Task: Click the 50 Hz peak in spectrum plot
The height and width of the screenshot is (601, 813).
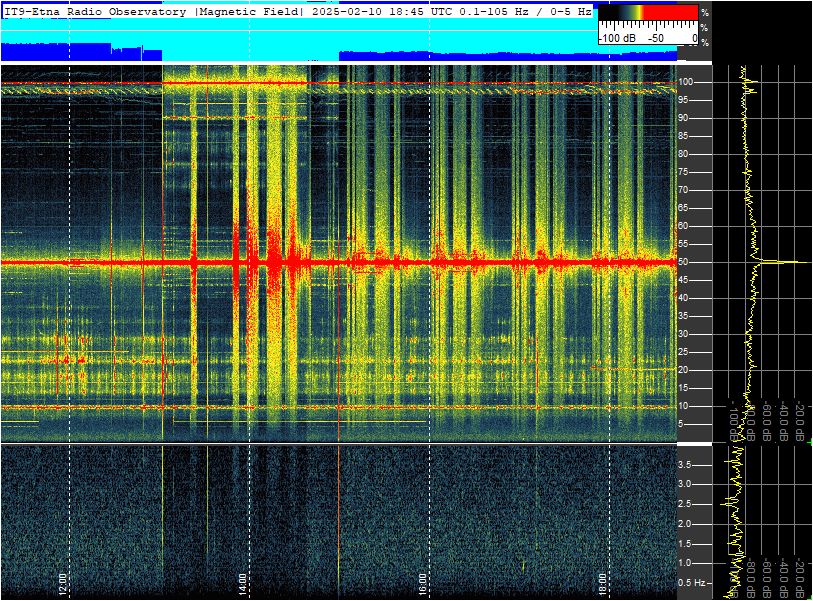Action: pos(783,262)
